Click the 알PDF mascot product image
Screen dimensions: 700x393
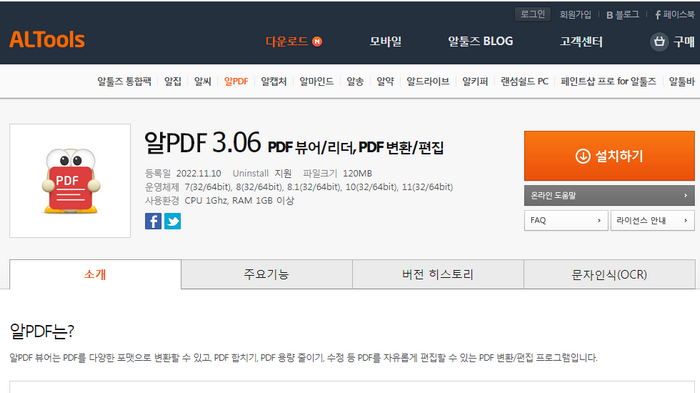(x=70, y=181)
